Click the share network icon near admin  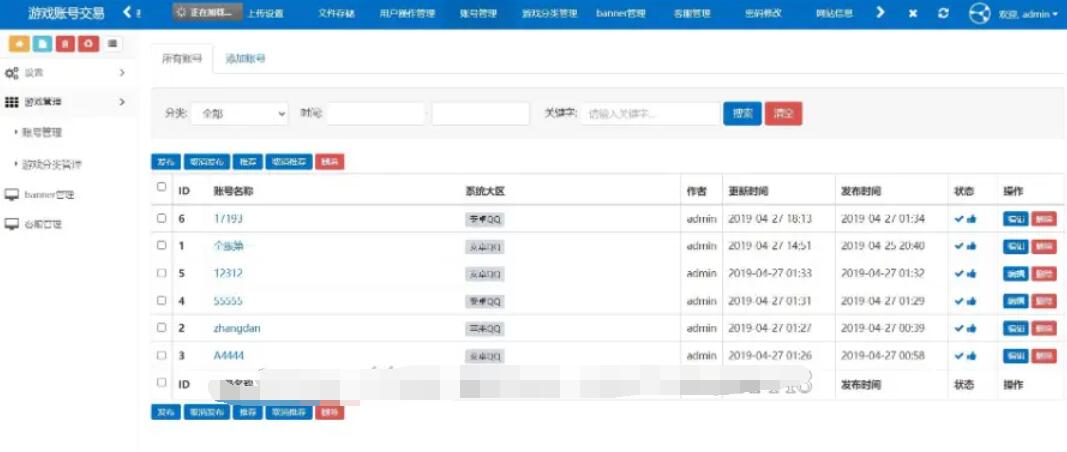point(980,14)
